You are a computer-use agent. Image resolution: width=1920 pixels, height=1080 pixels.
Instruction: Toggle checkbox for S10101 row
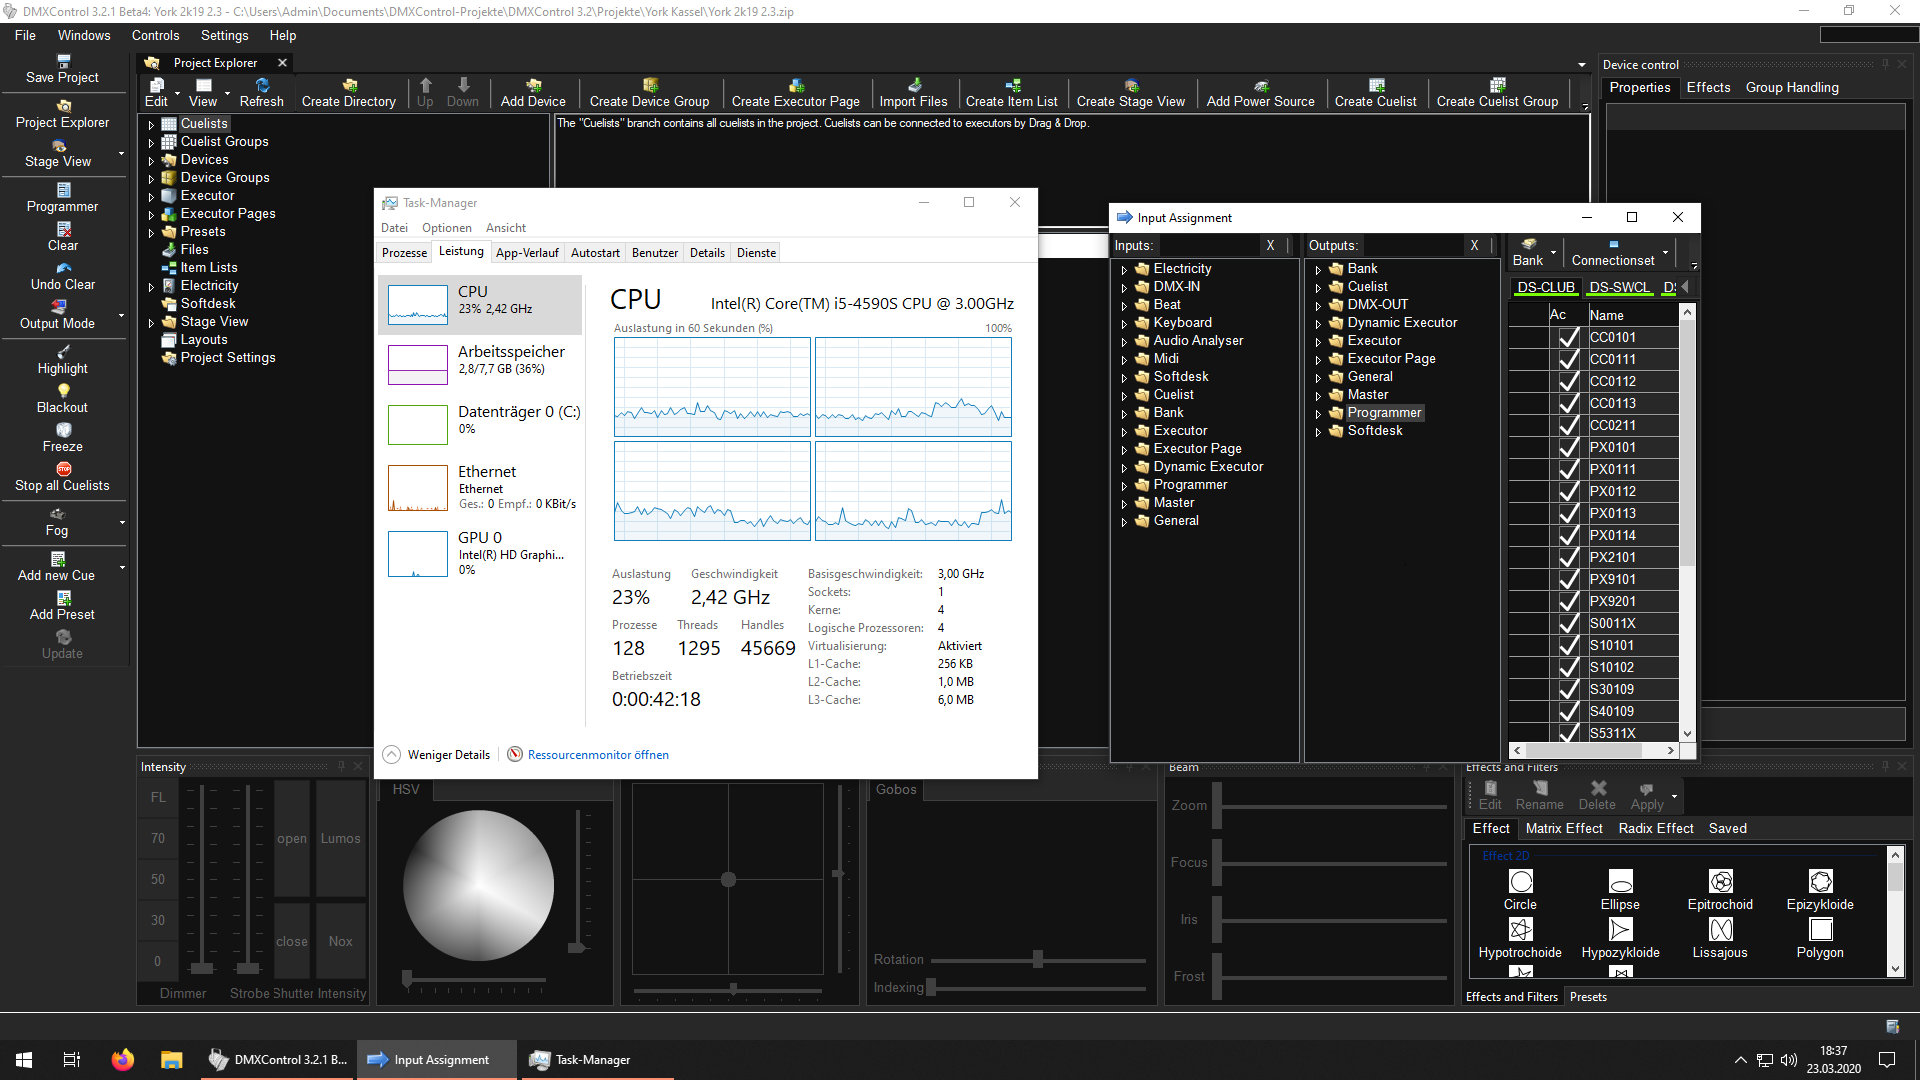(x=1568, y=646)
